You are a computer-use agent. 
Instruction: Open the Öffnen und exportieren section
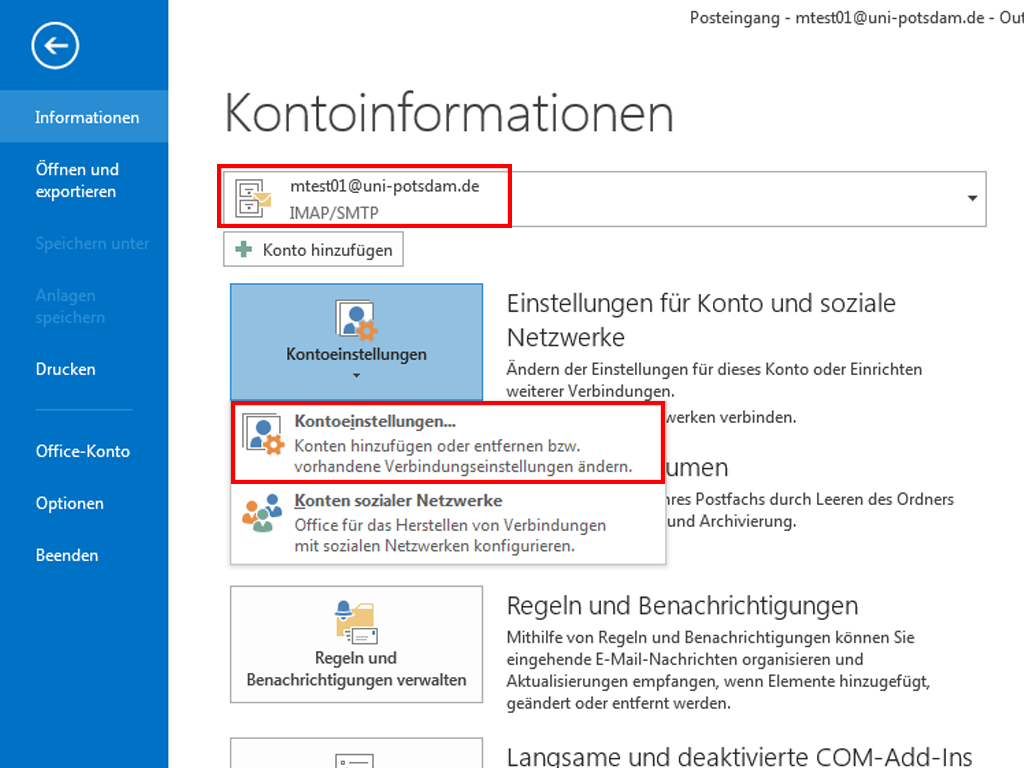tap(77, 180)
